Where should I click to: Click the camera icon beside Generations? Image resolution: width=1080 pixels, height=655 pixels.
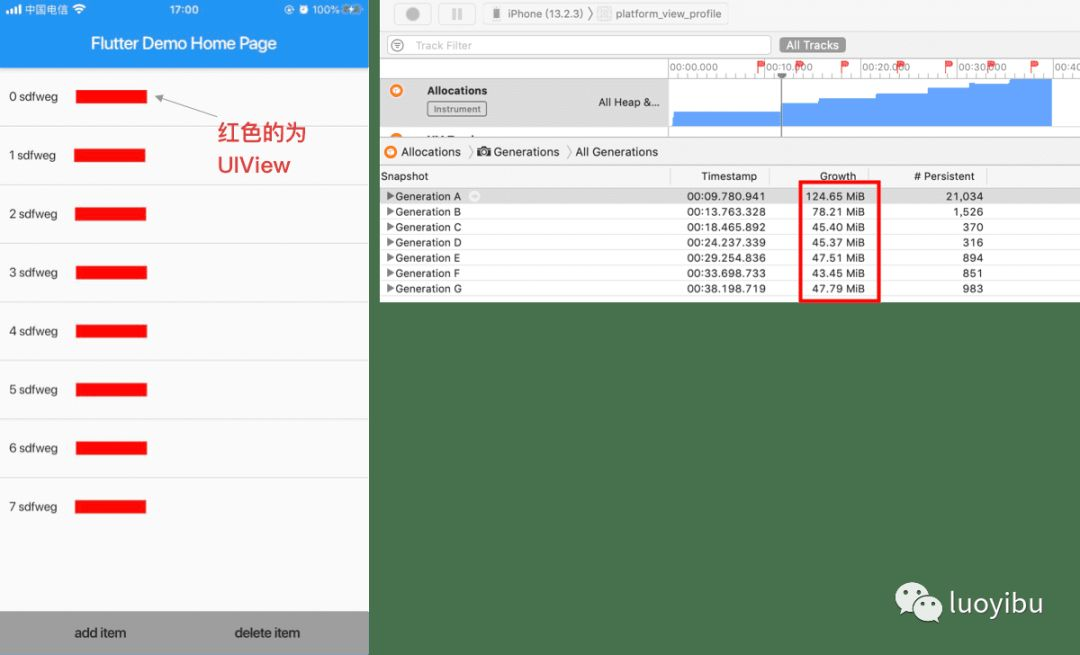484,152
